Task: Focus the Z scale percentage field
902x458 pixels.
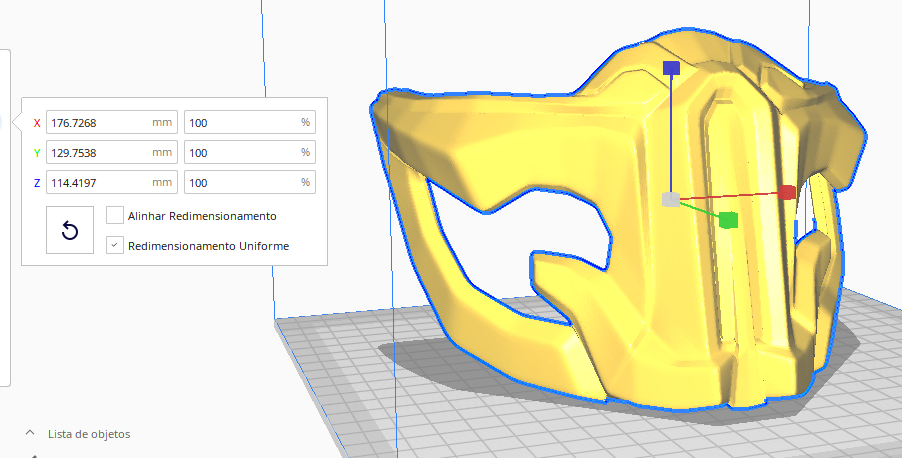Action: coord(240,182)
